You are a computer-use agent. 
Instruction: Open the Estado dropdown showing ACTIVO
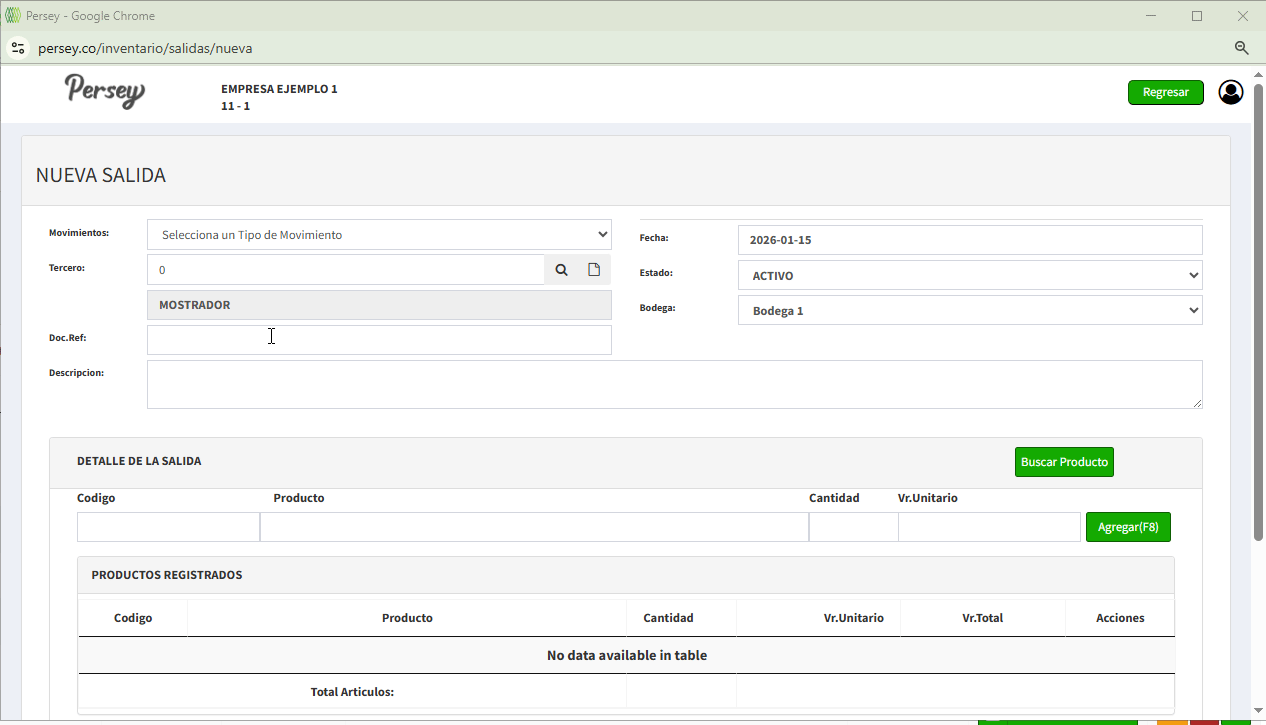(969, 276)
